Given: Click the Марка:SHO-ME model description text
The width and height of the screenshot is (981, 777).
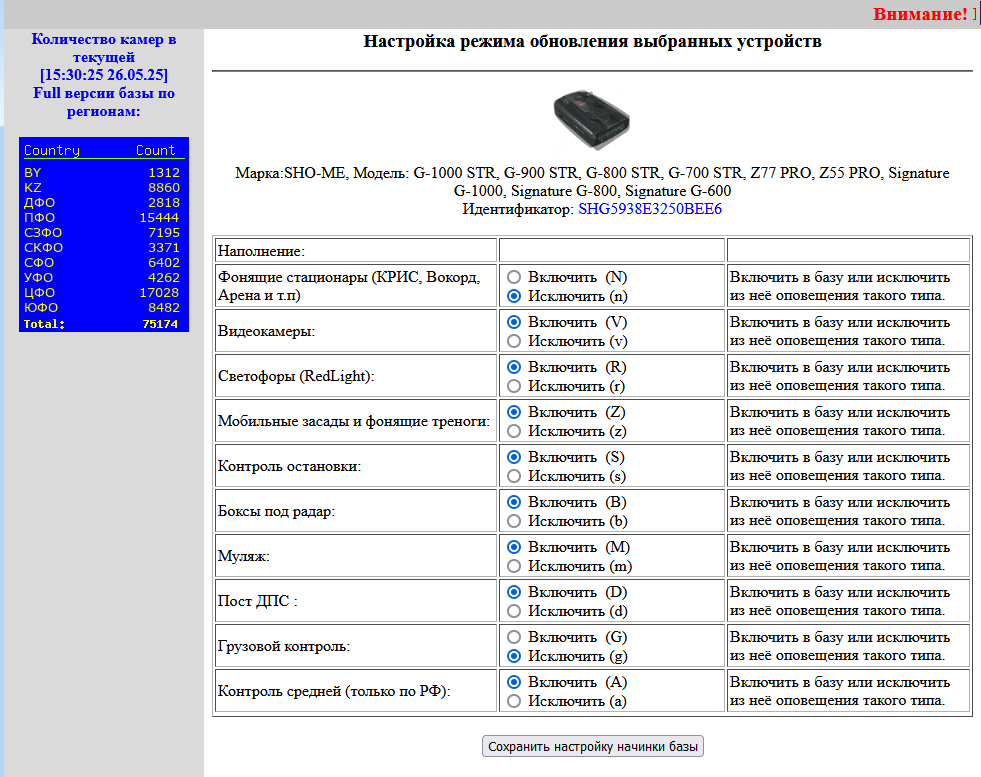Looking at the screenshot, I should (592, 182).
